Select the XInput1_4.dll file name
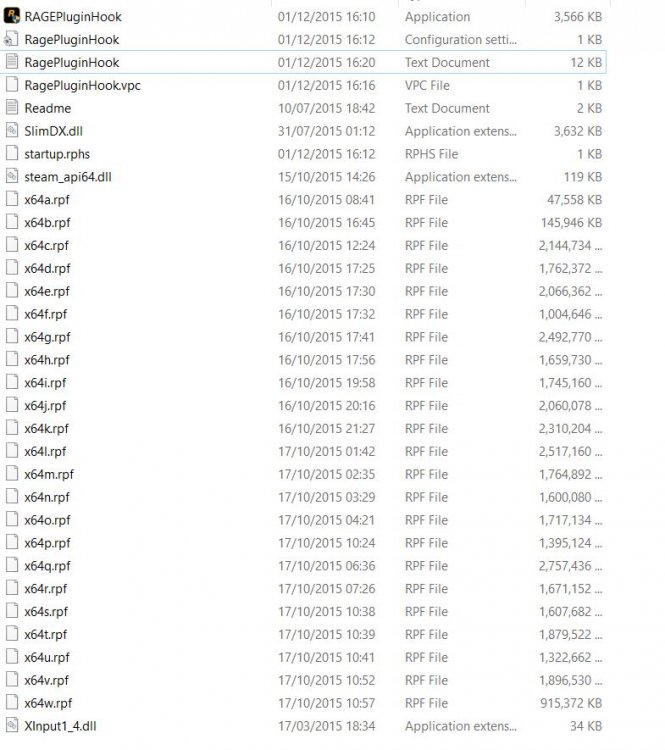This screenshot has height=750, width=665. point(60,726)
